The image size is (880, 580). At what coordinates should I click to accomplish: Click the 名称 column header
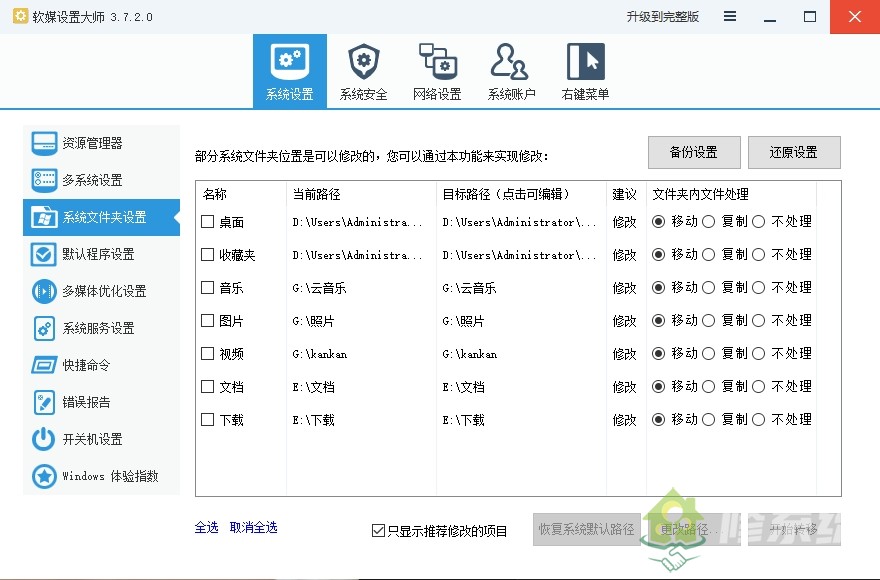pos(215,194)
